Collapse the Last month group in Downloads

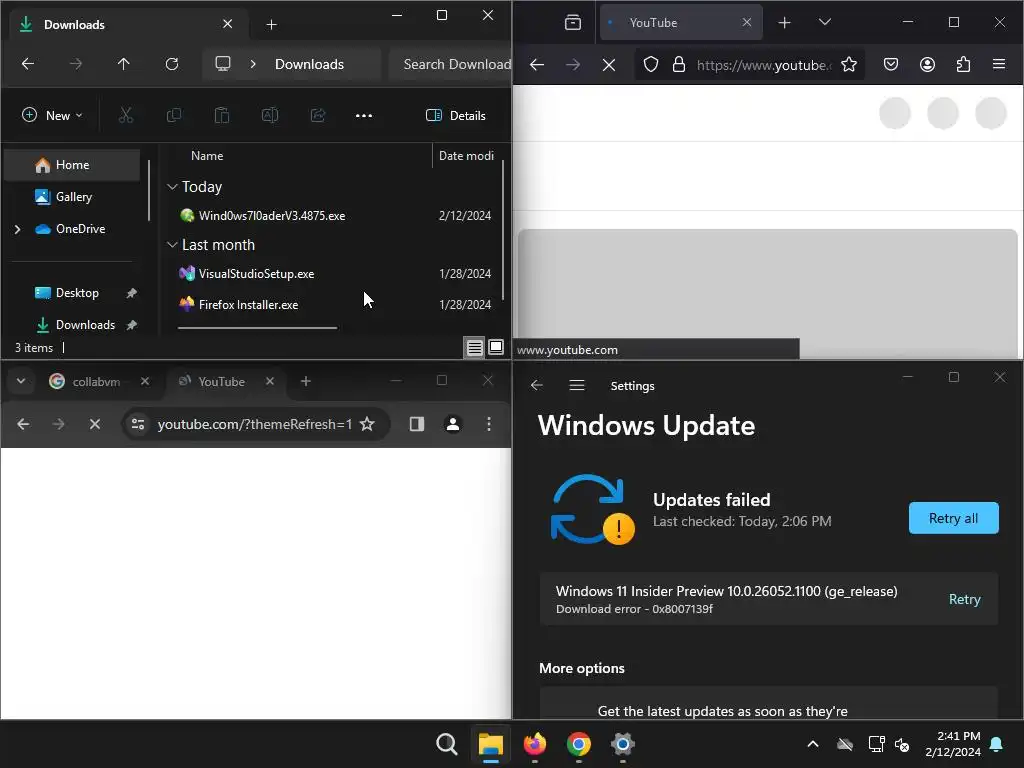(x=172, y=245)
